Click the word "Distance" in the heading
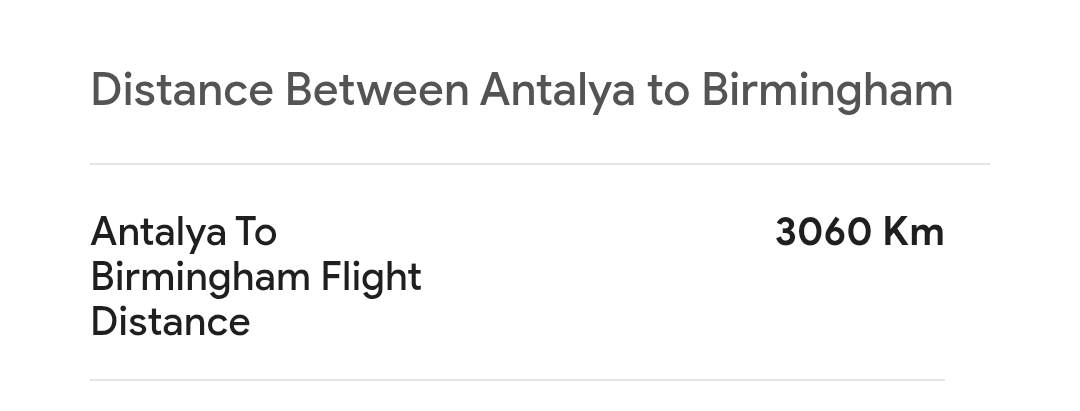The width and height of the screenshot is (1080, 411). [x=181, y=90]
